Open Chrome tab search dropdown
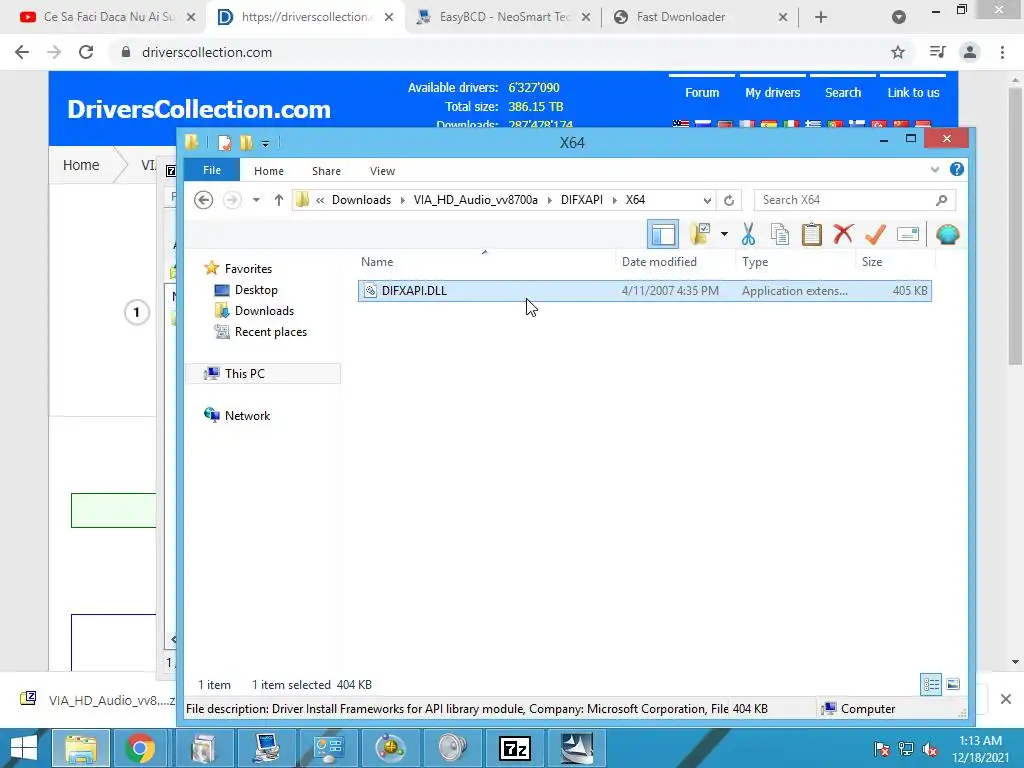Viewport: 1024px width, 768px height. (x=899, y=17)
